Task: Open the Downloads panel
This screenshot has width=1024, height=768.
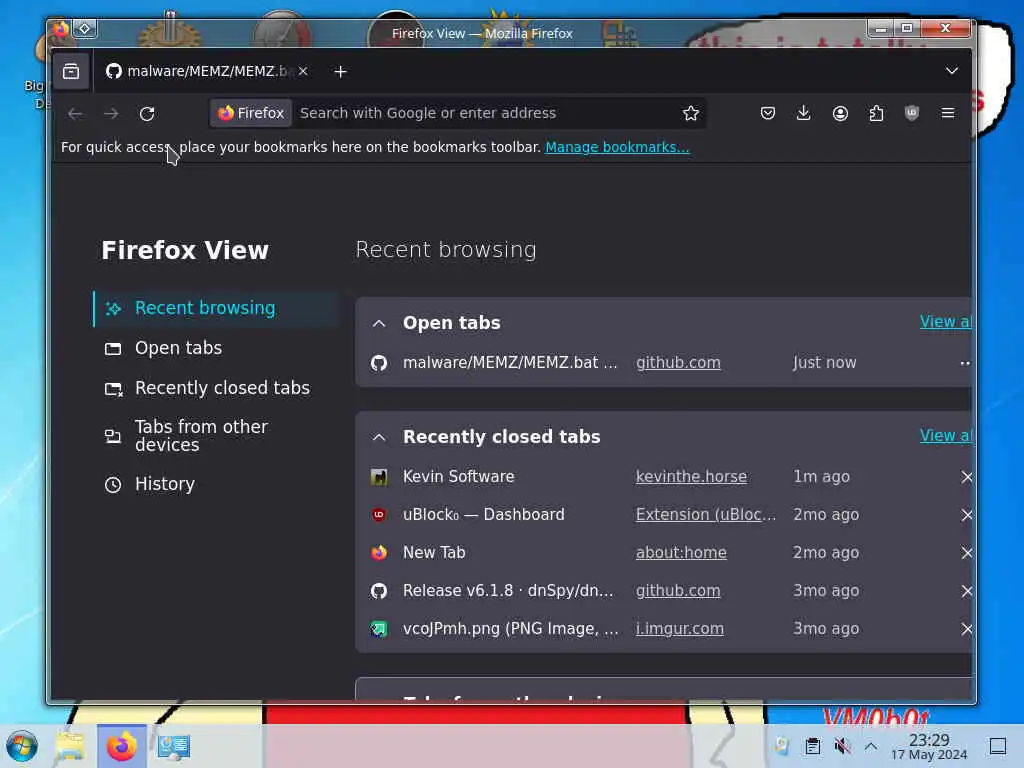Action: (x=803, y=114)
